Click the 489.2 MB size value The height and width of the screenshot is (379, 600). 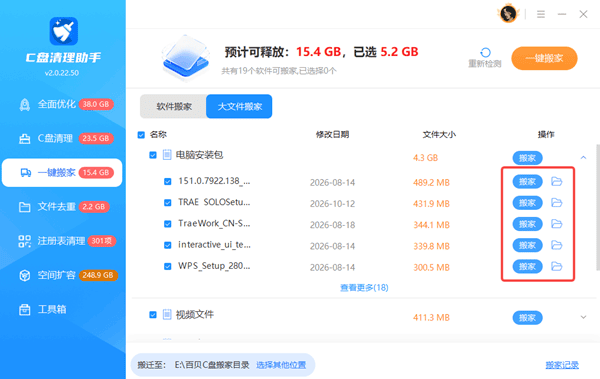431,183
